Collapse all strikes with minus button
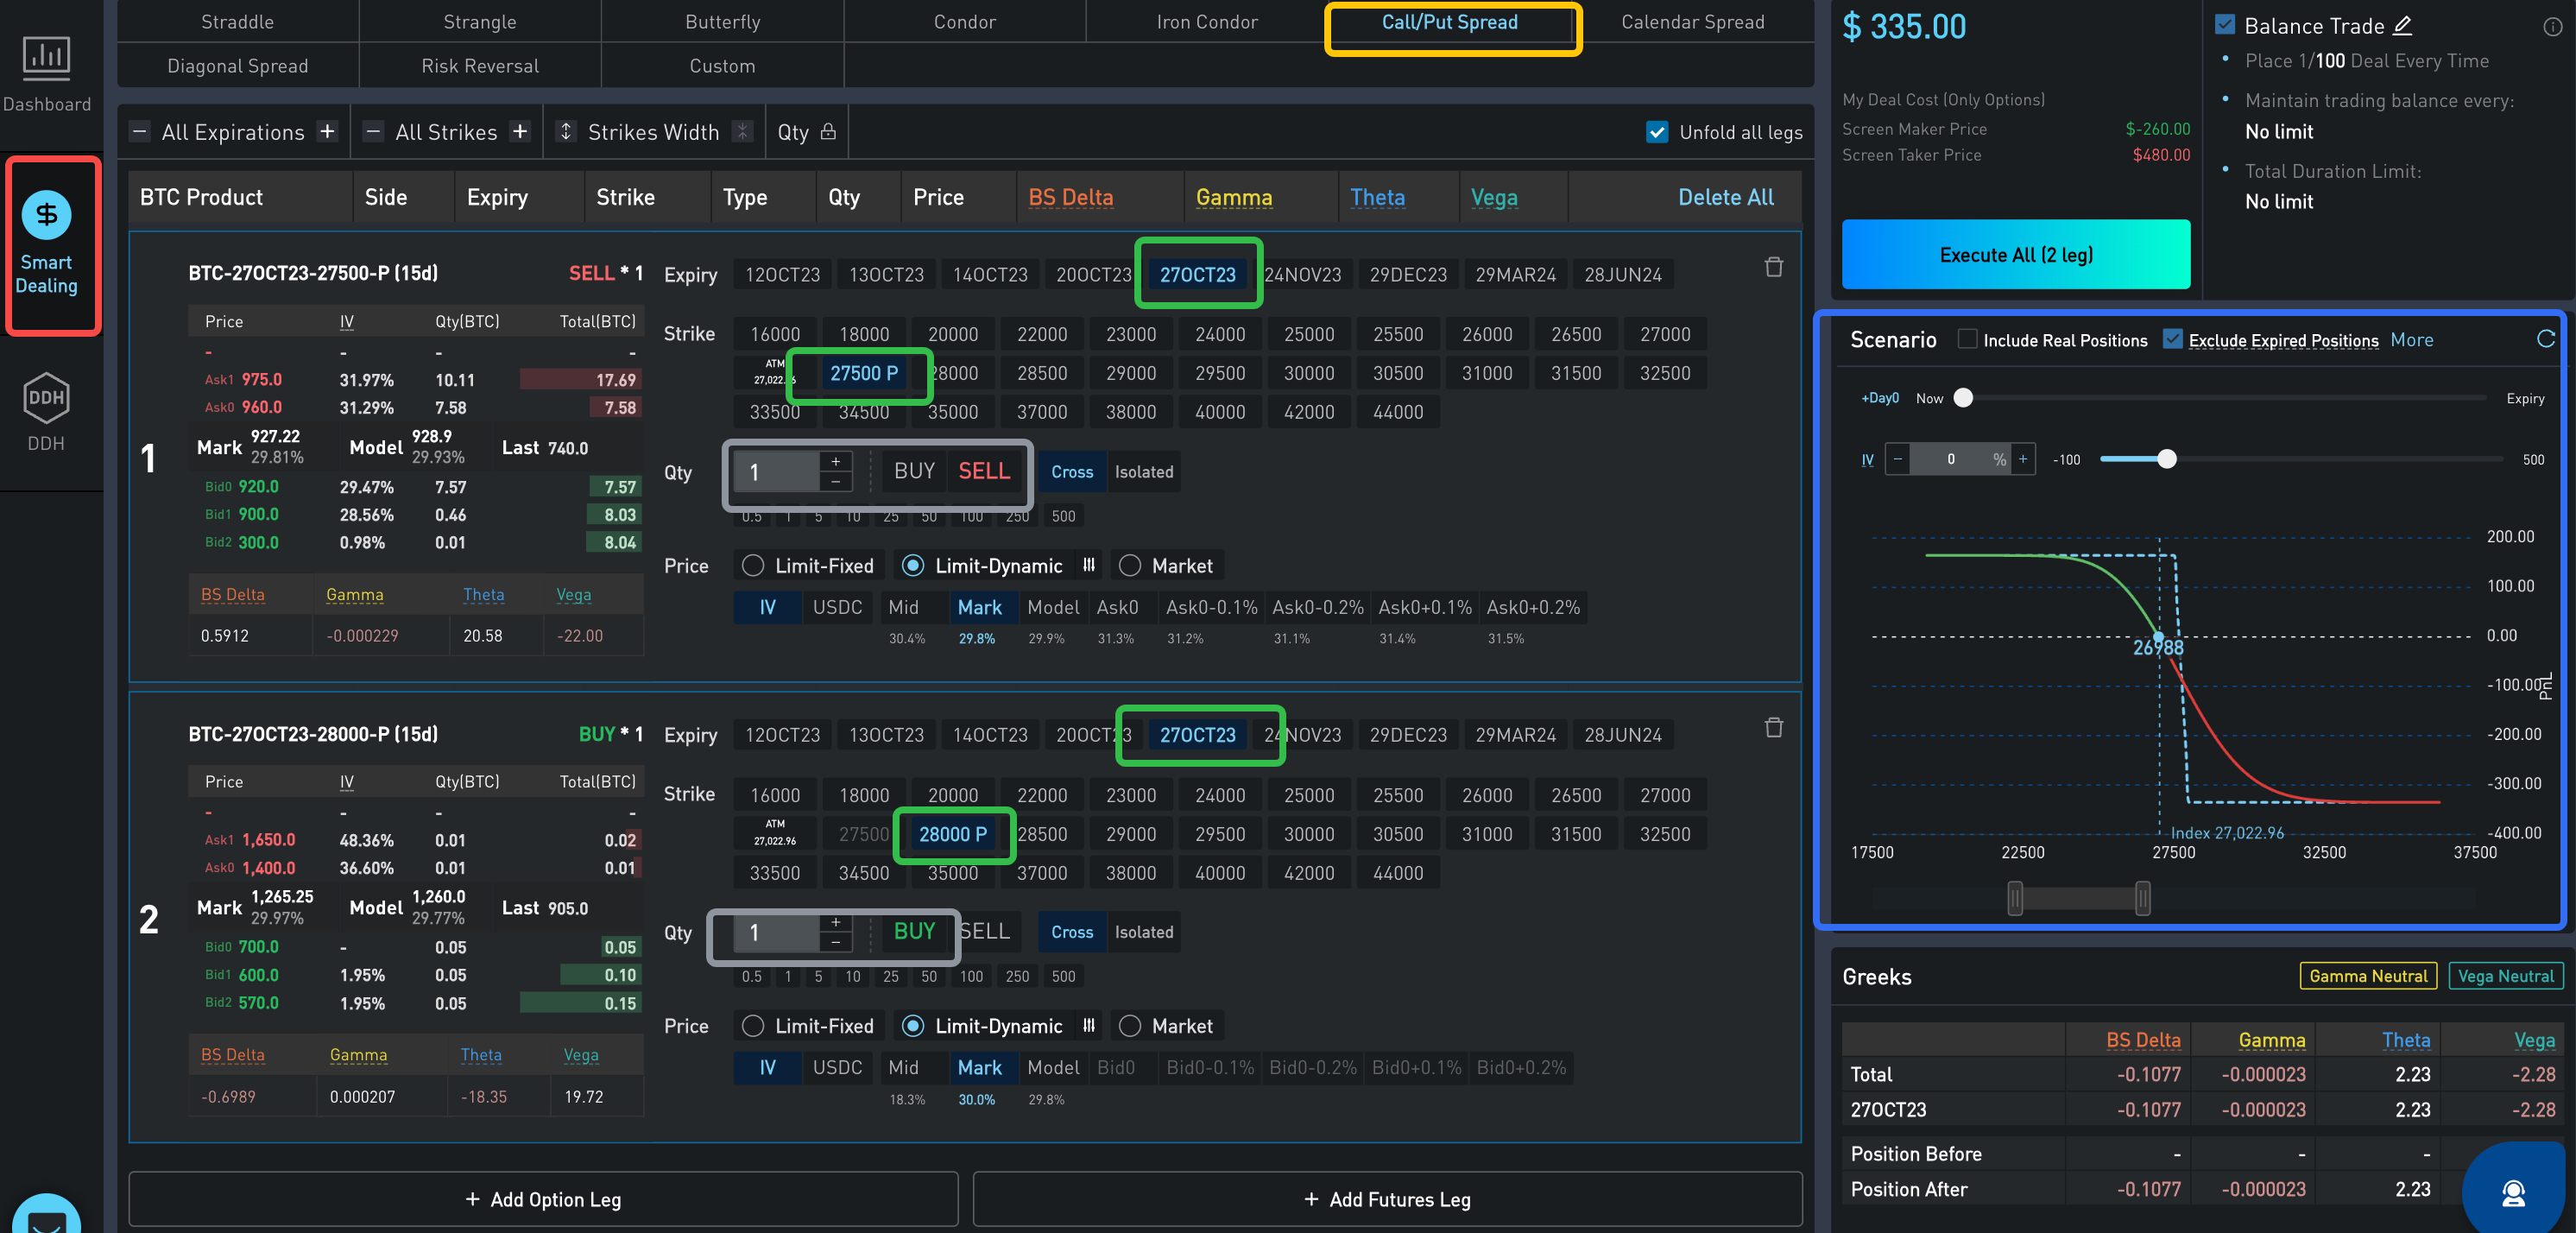This screenshot has width=2576, height=1233. [x=373, y=131]
